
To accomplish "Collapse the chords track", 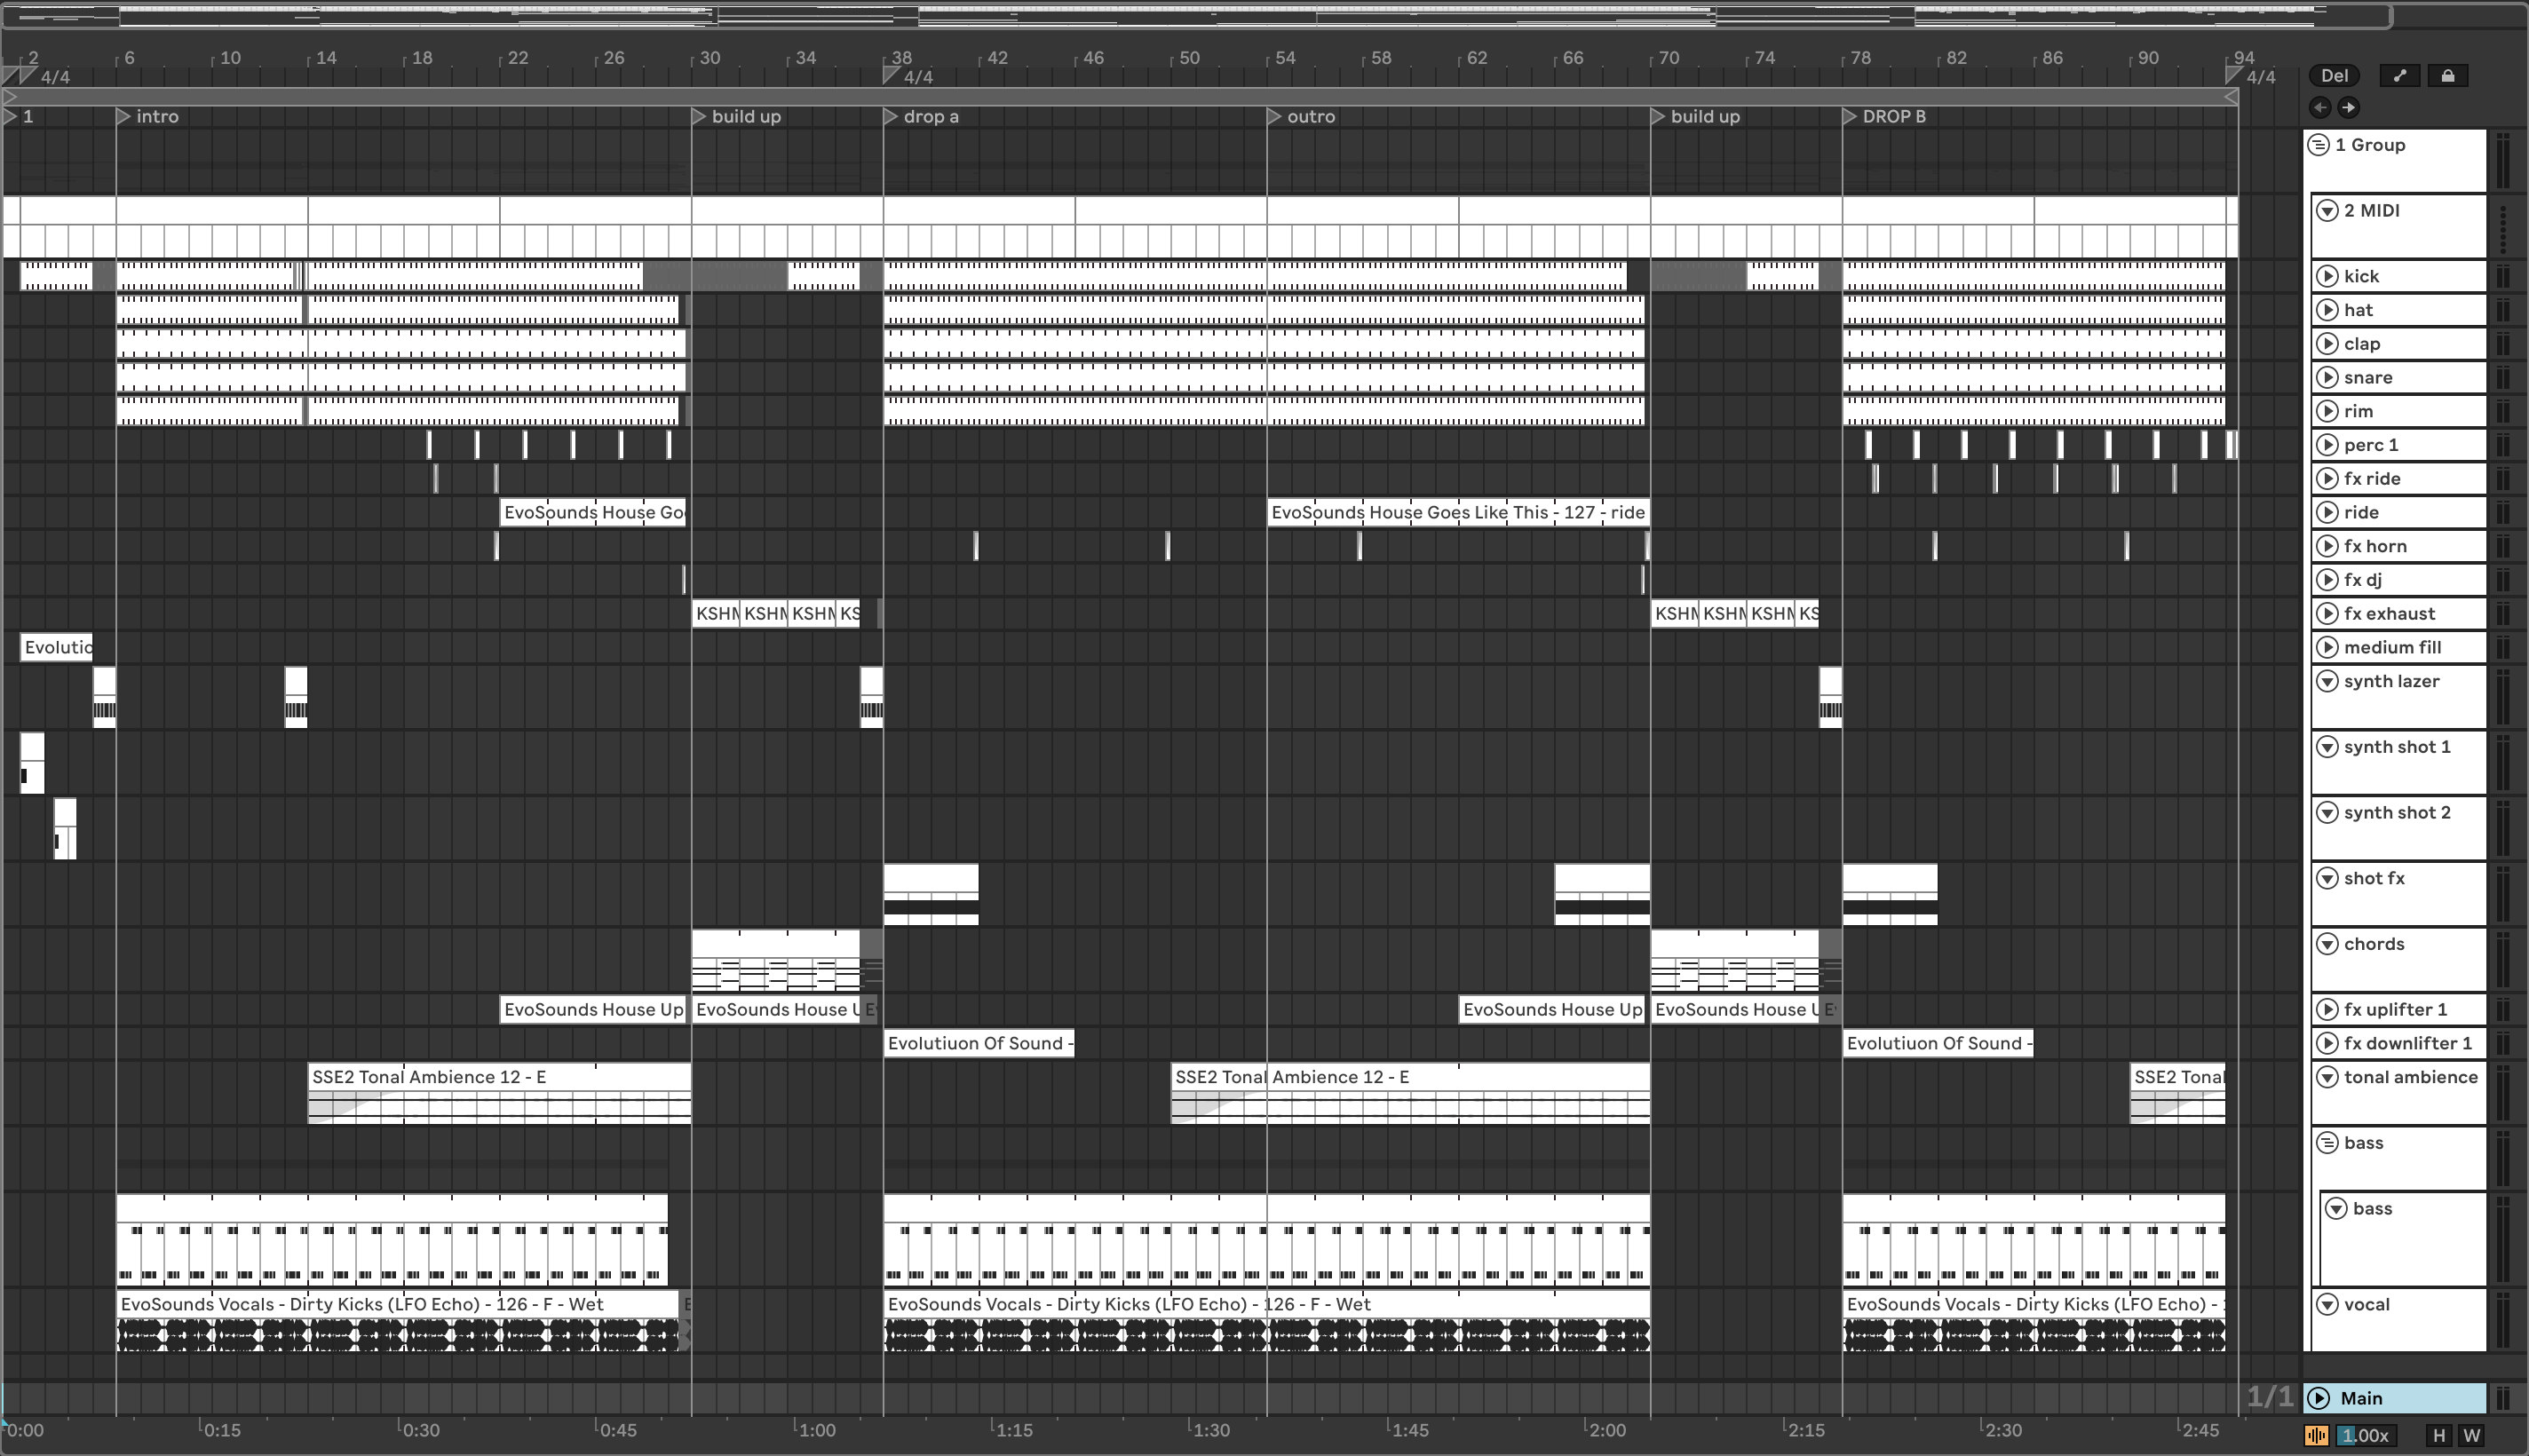I will pyautogui.click(x=2327, y=944).
